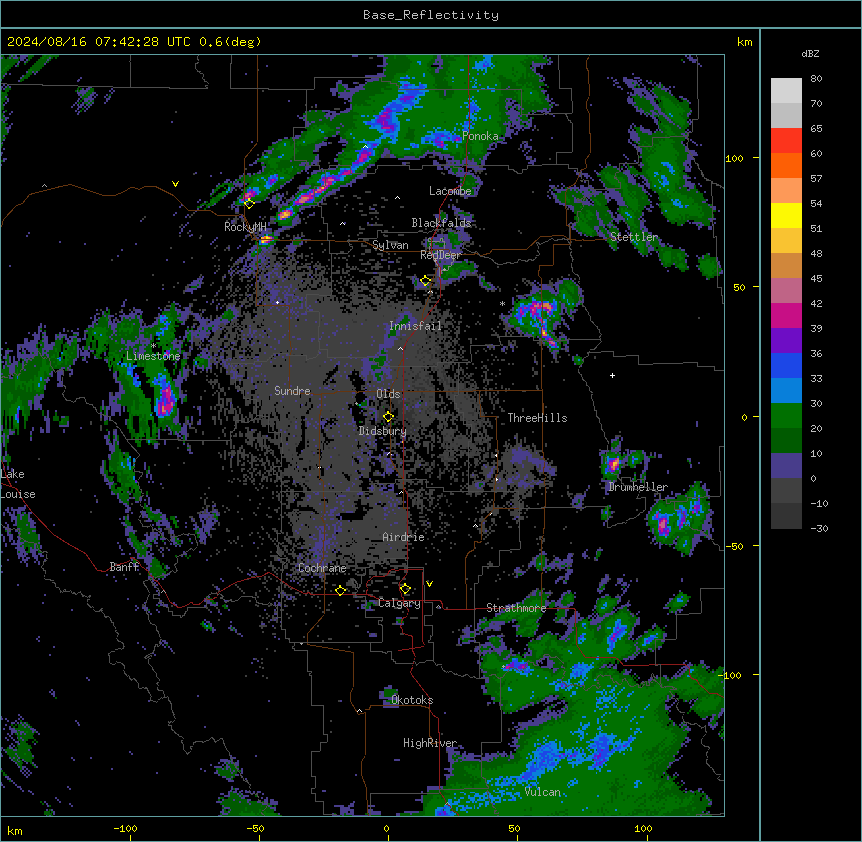This screenshot has width=862, height=842.
Task: Click the Sylvan map label
Action: click(390, 246)
